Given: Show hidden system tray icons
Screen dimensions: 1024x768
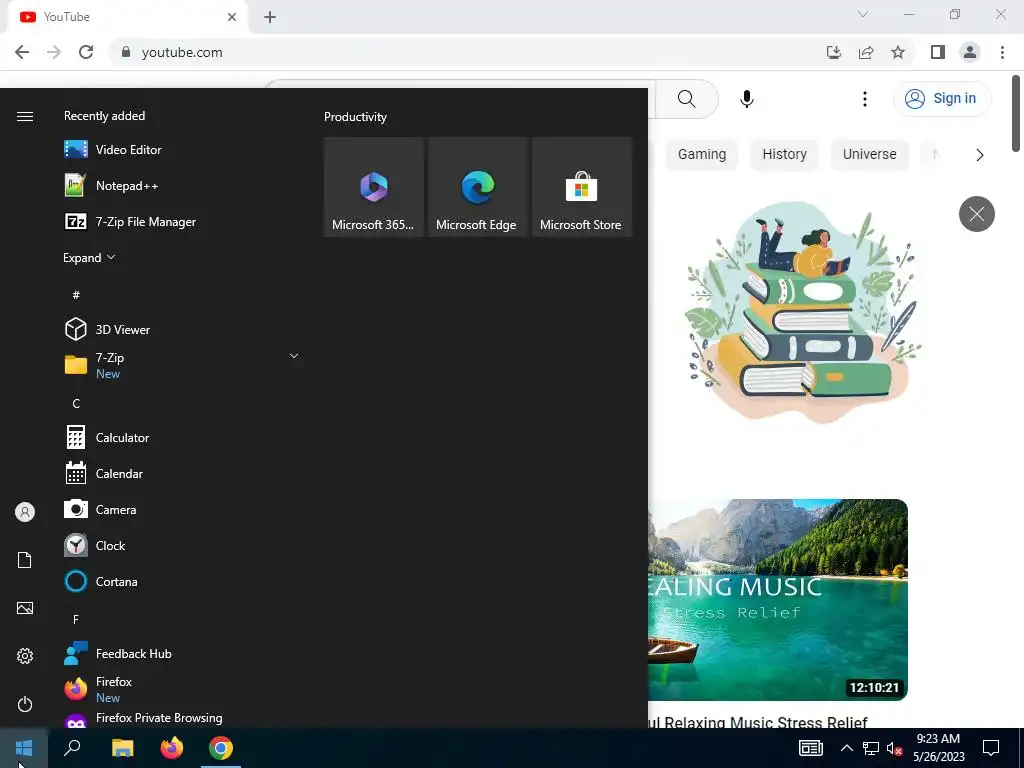Looking at the screenshot, I should (x=846, y=748).
